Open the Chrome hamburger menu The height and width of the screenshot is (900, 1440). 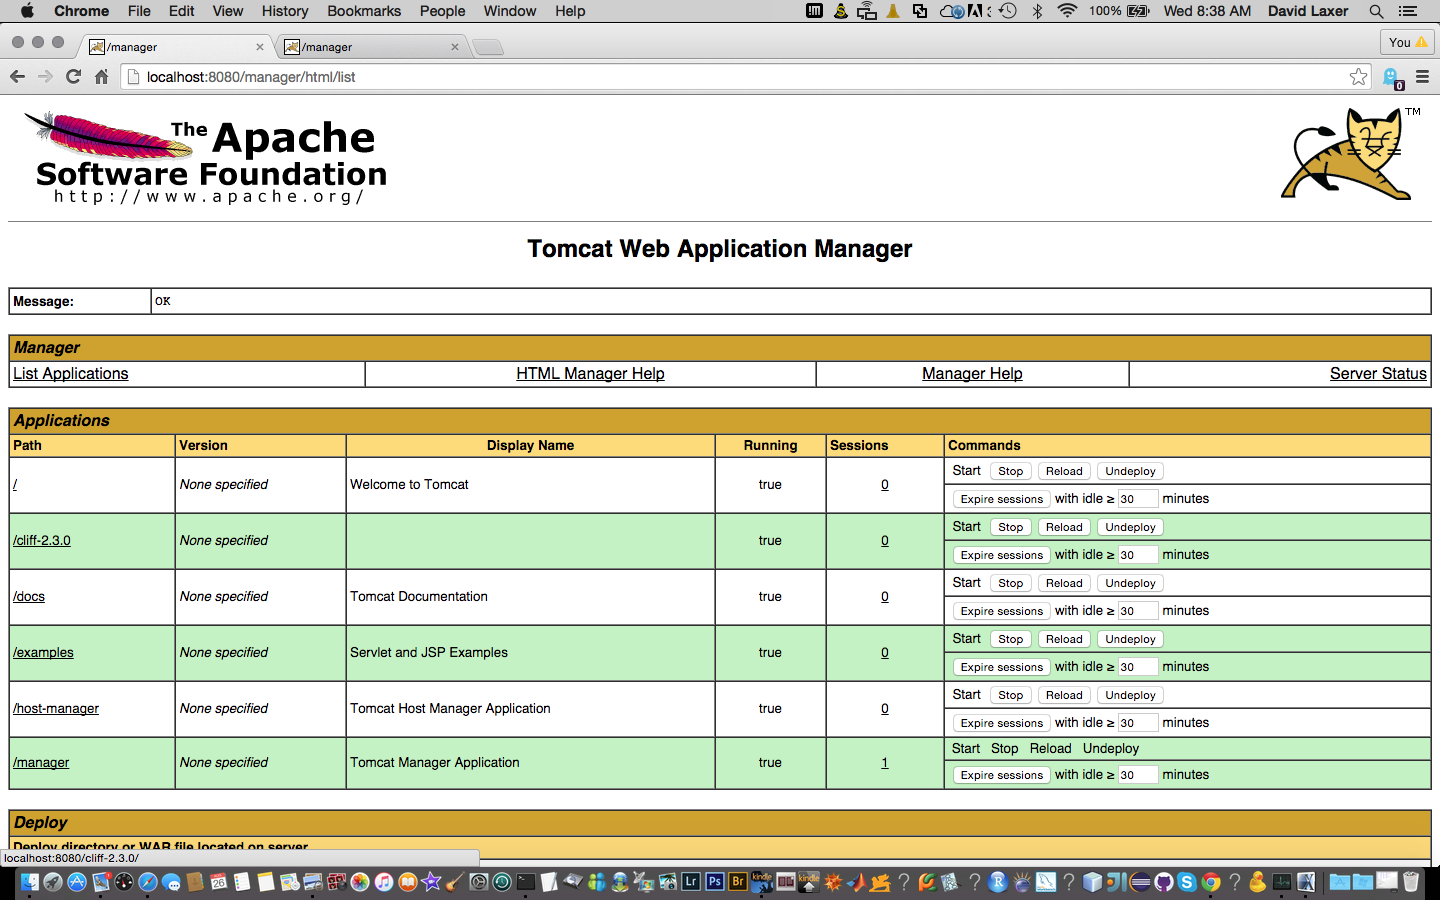tap(1422, 77)
